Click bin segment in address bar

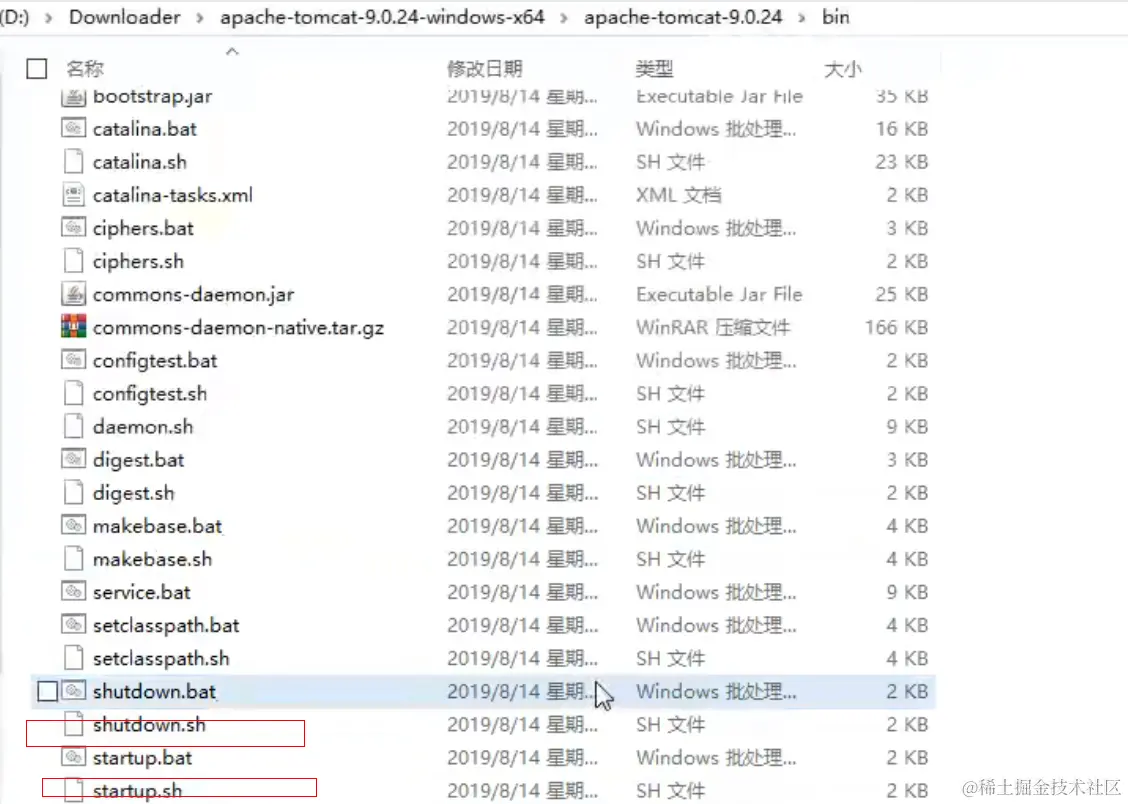[835, 17]
